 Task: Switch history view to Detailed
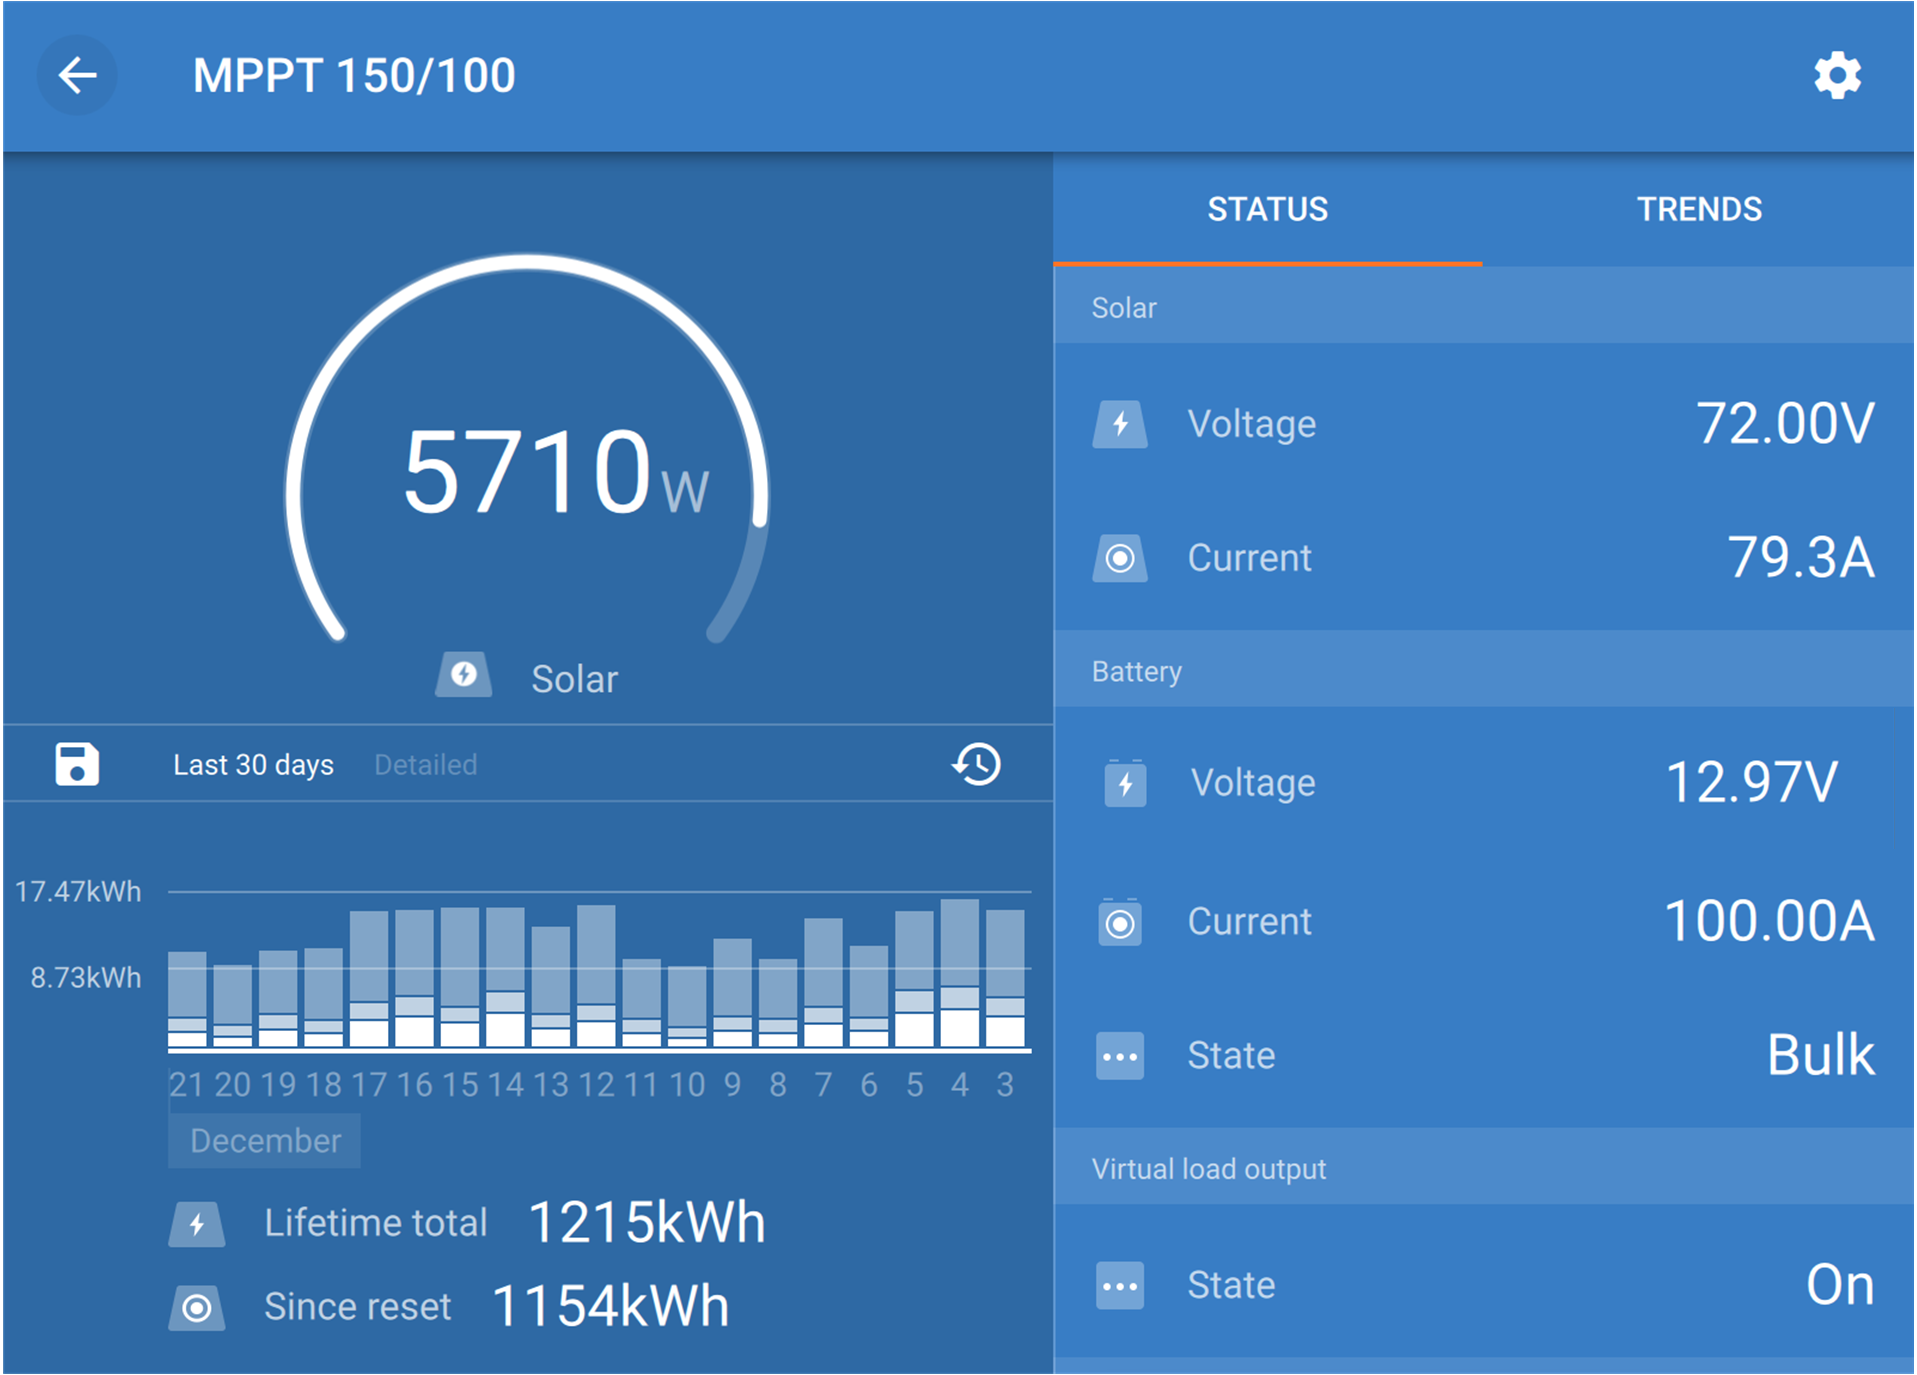(425, 765)
